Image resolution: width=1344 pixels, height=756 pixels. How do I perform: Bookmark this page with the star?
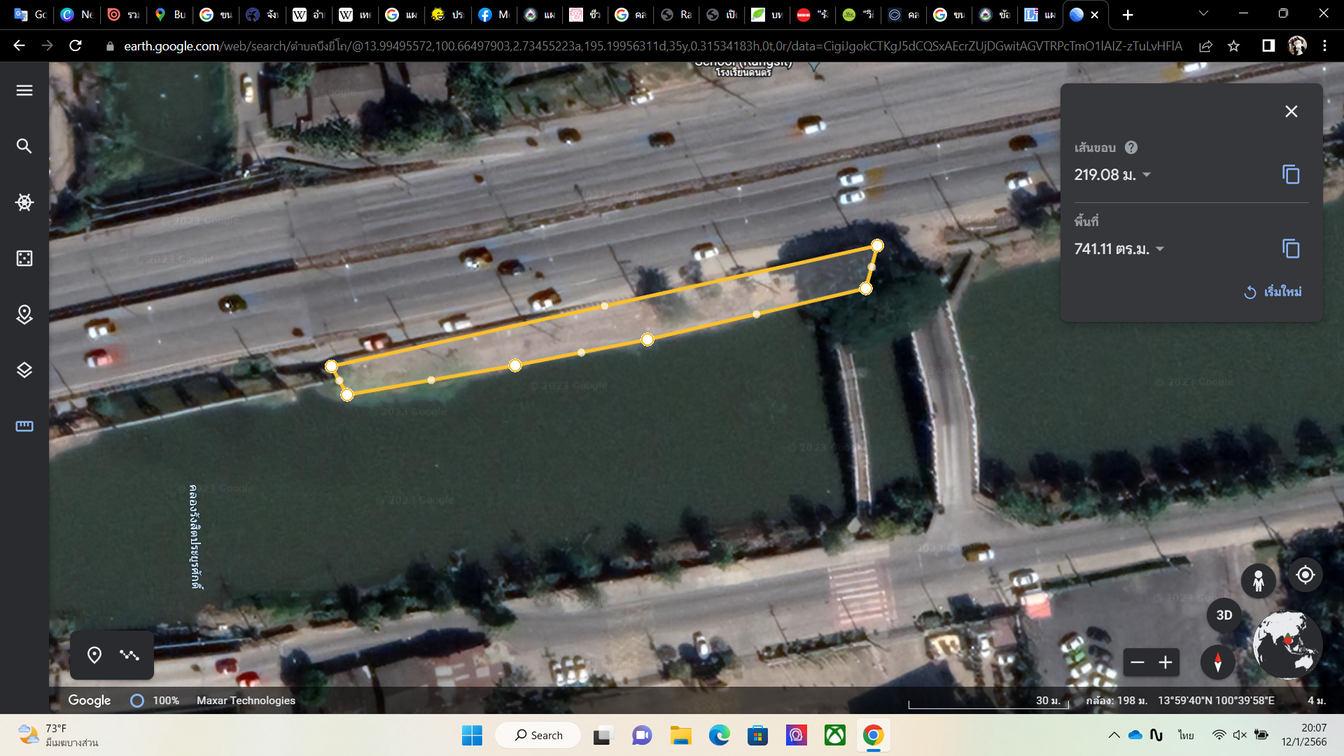(1234, 46)
